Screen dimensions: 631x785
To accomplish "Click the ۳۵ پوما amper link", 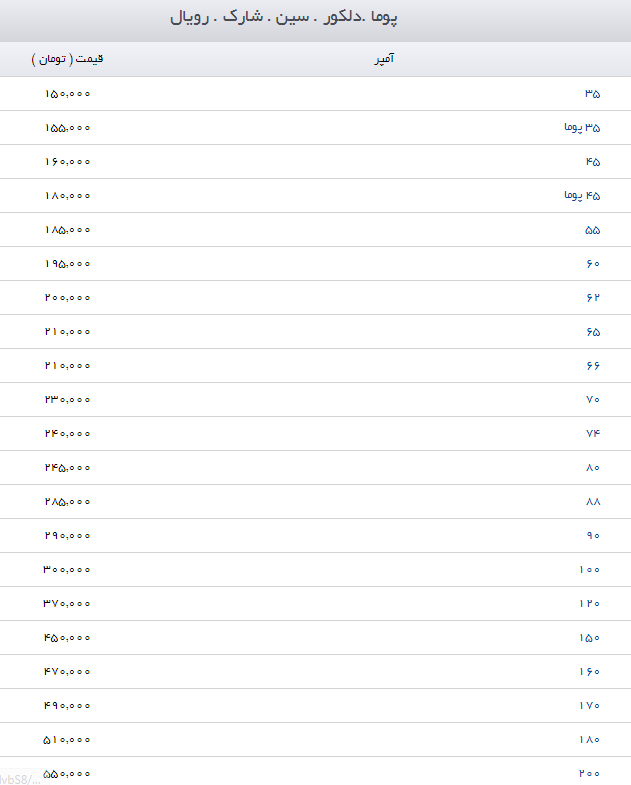I will click(x=582, y=128).
